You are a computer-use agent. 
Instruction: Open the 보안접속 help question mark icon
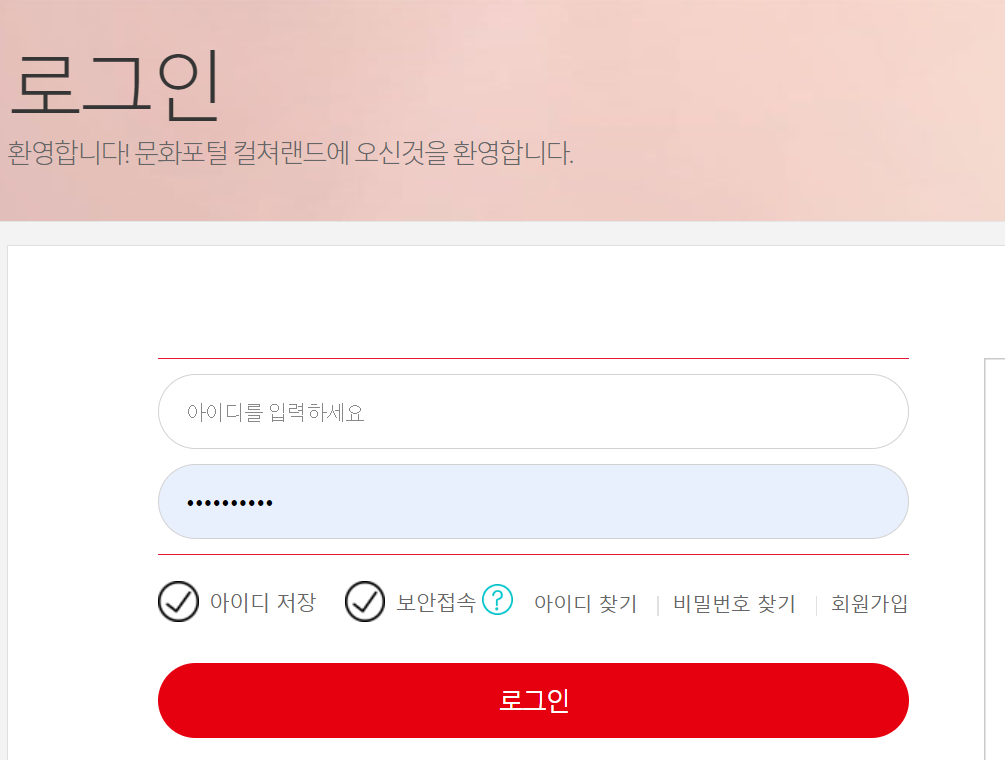[497, 600]
